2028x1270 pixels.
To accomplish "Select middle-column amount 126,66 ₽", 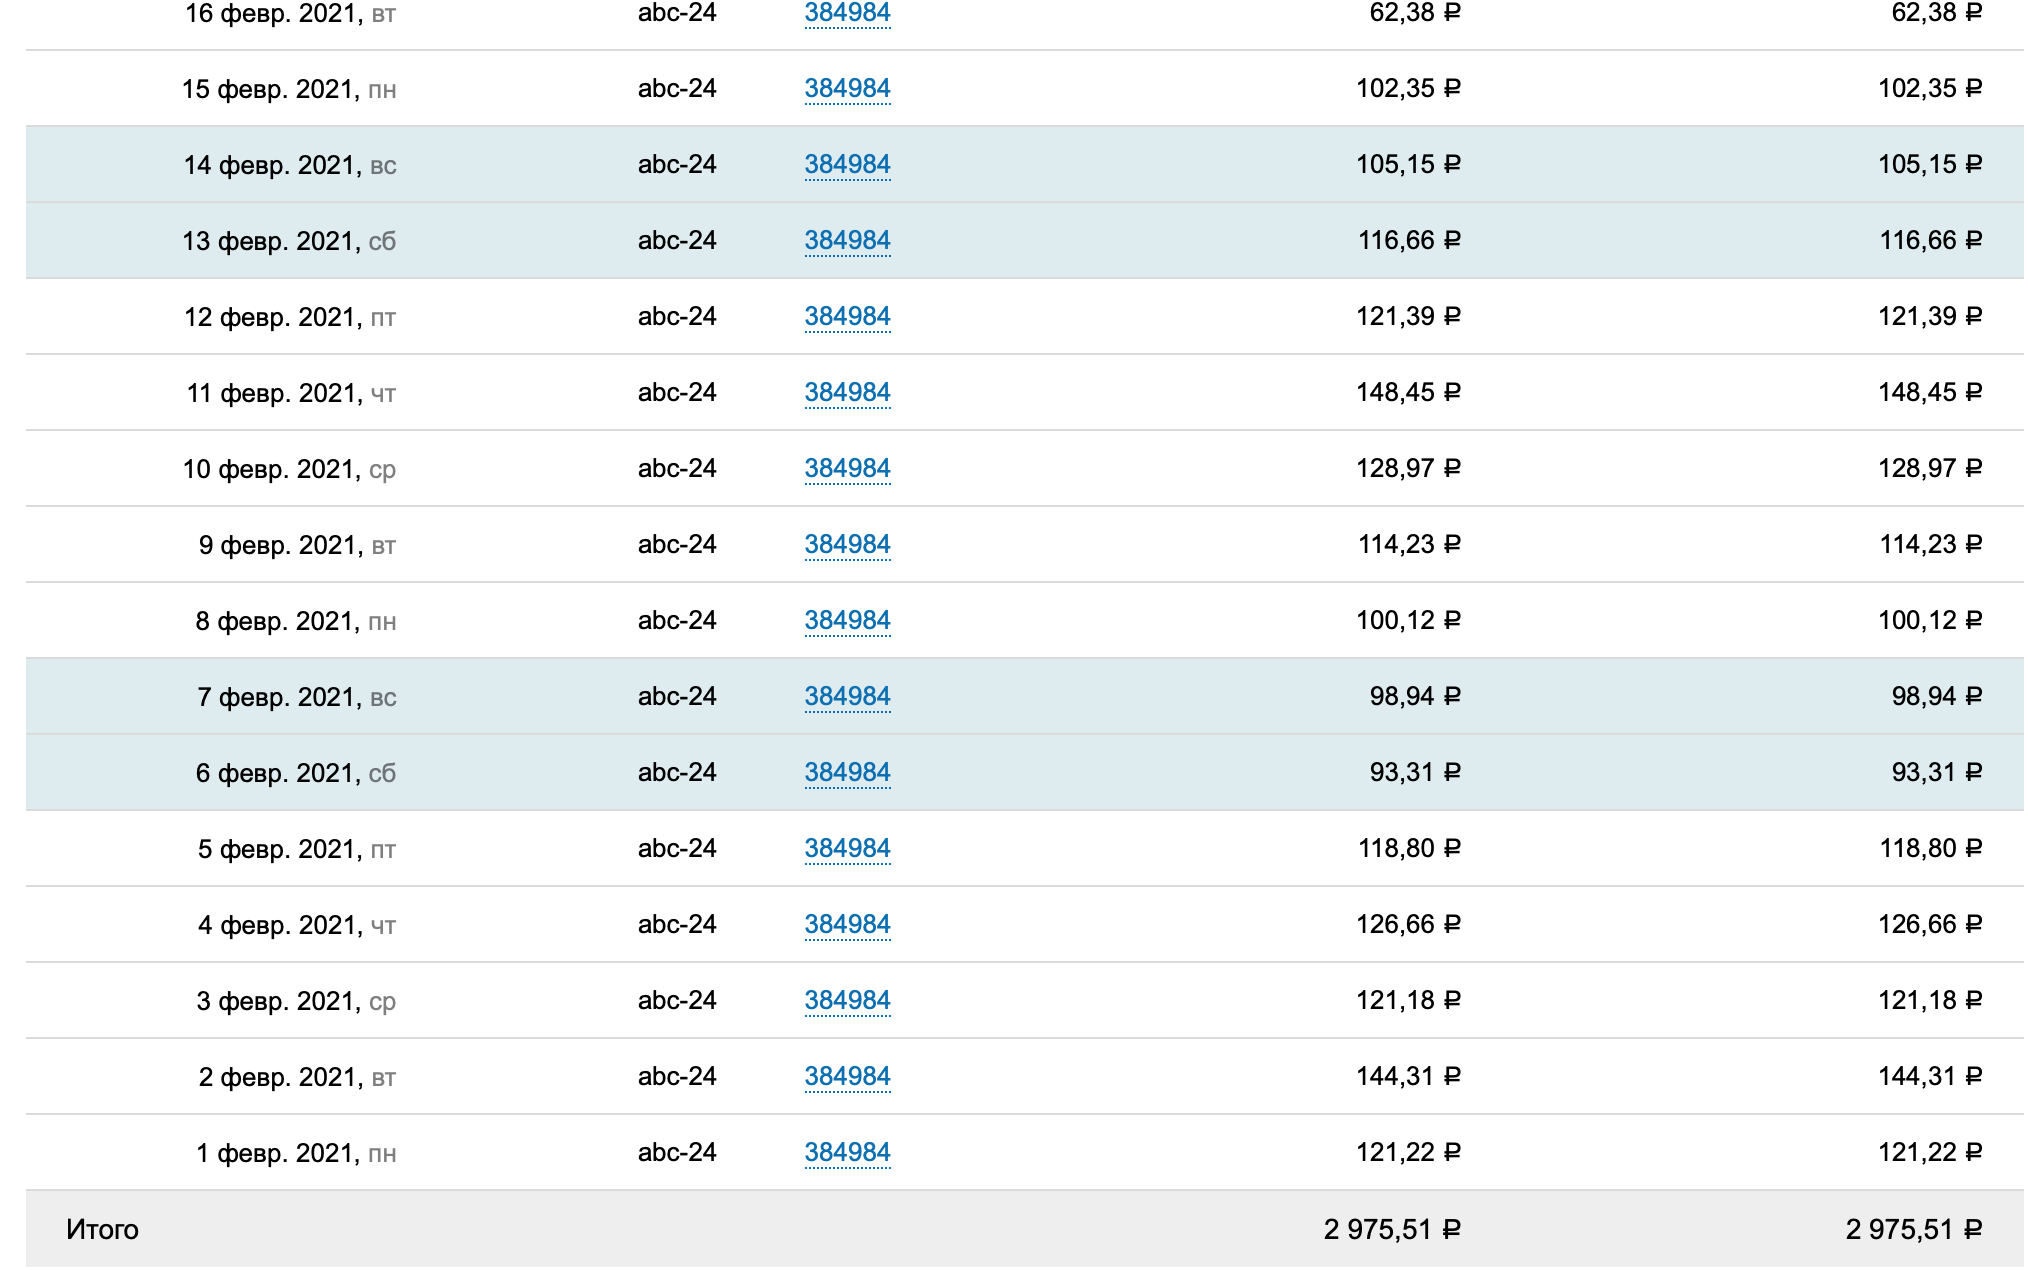I will tap(1408, 924).
